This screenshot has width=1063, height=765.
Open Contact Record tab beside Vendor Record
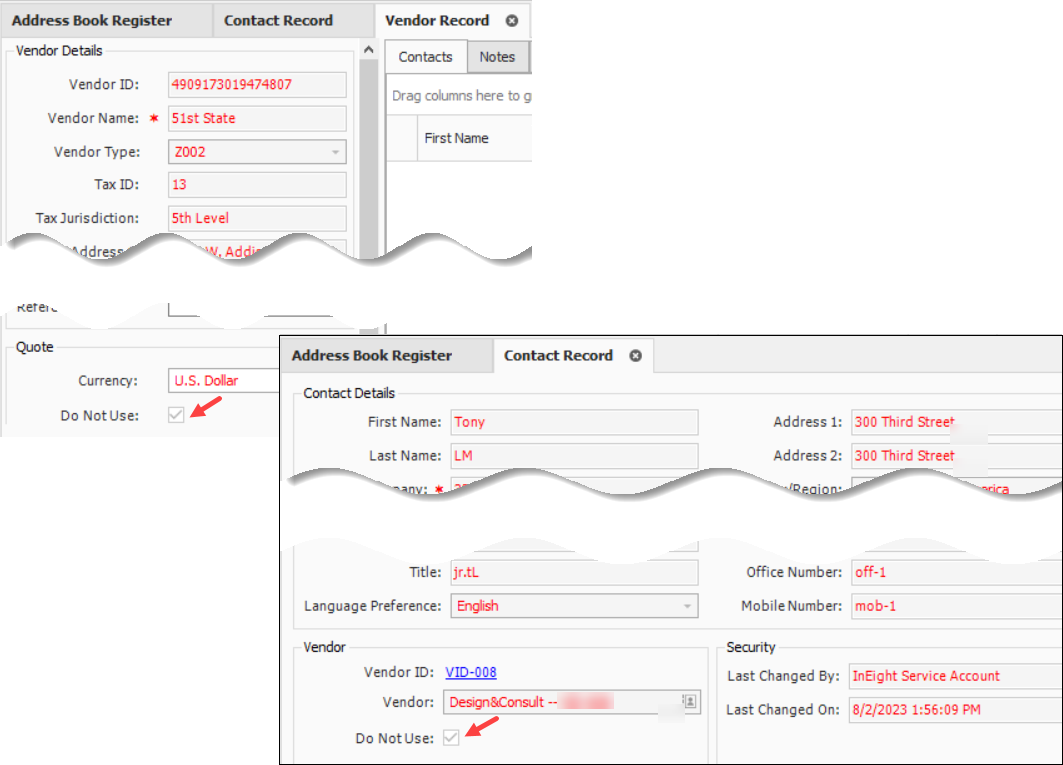pos(278,20)
